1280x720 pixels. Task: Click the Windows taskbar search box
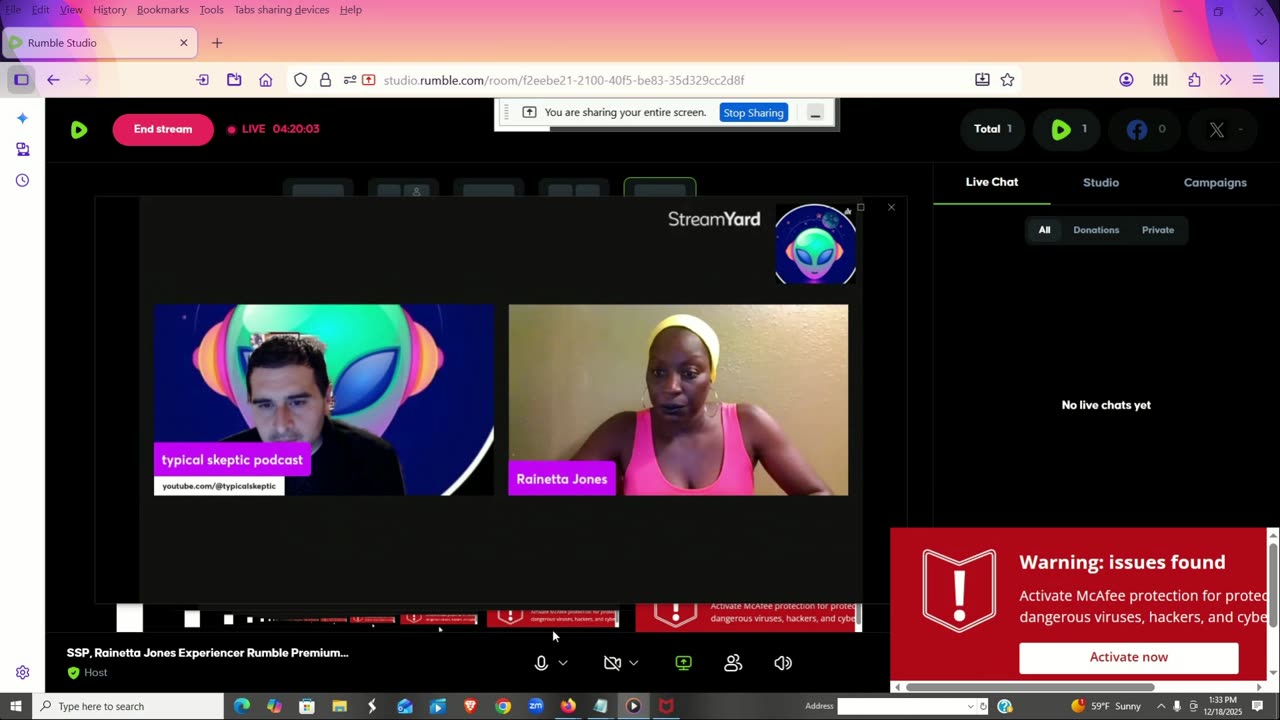[x=128, y=706]
